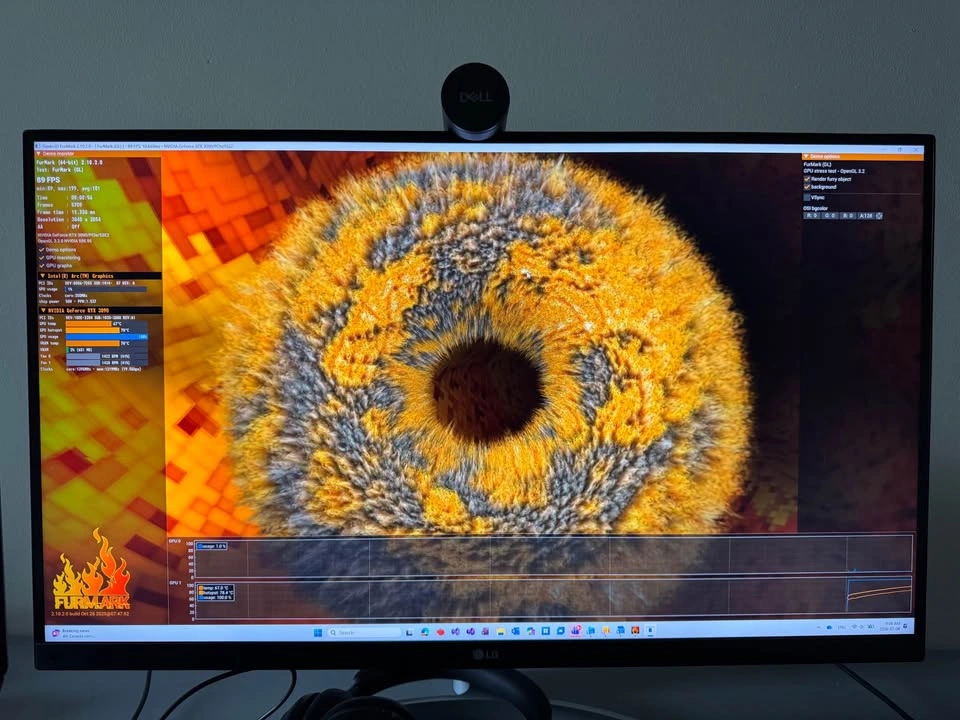Collapse the NVIDIA GeForce RTX 3090 section
The width and height of the screenshot is (960, 720).
pos(43,310)
